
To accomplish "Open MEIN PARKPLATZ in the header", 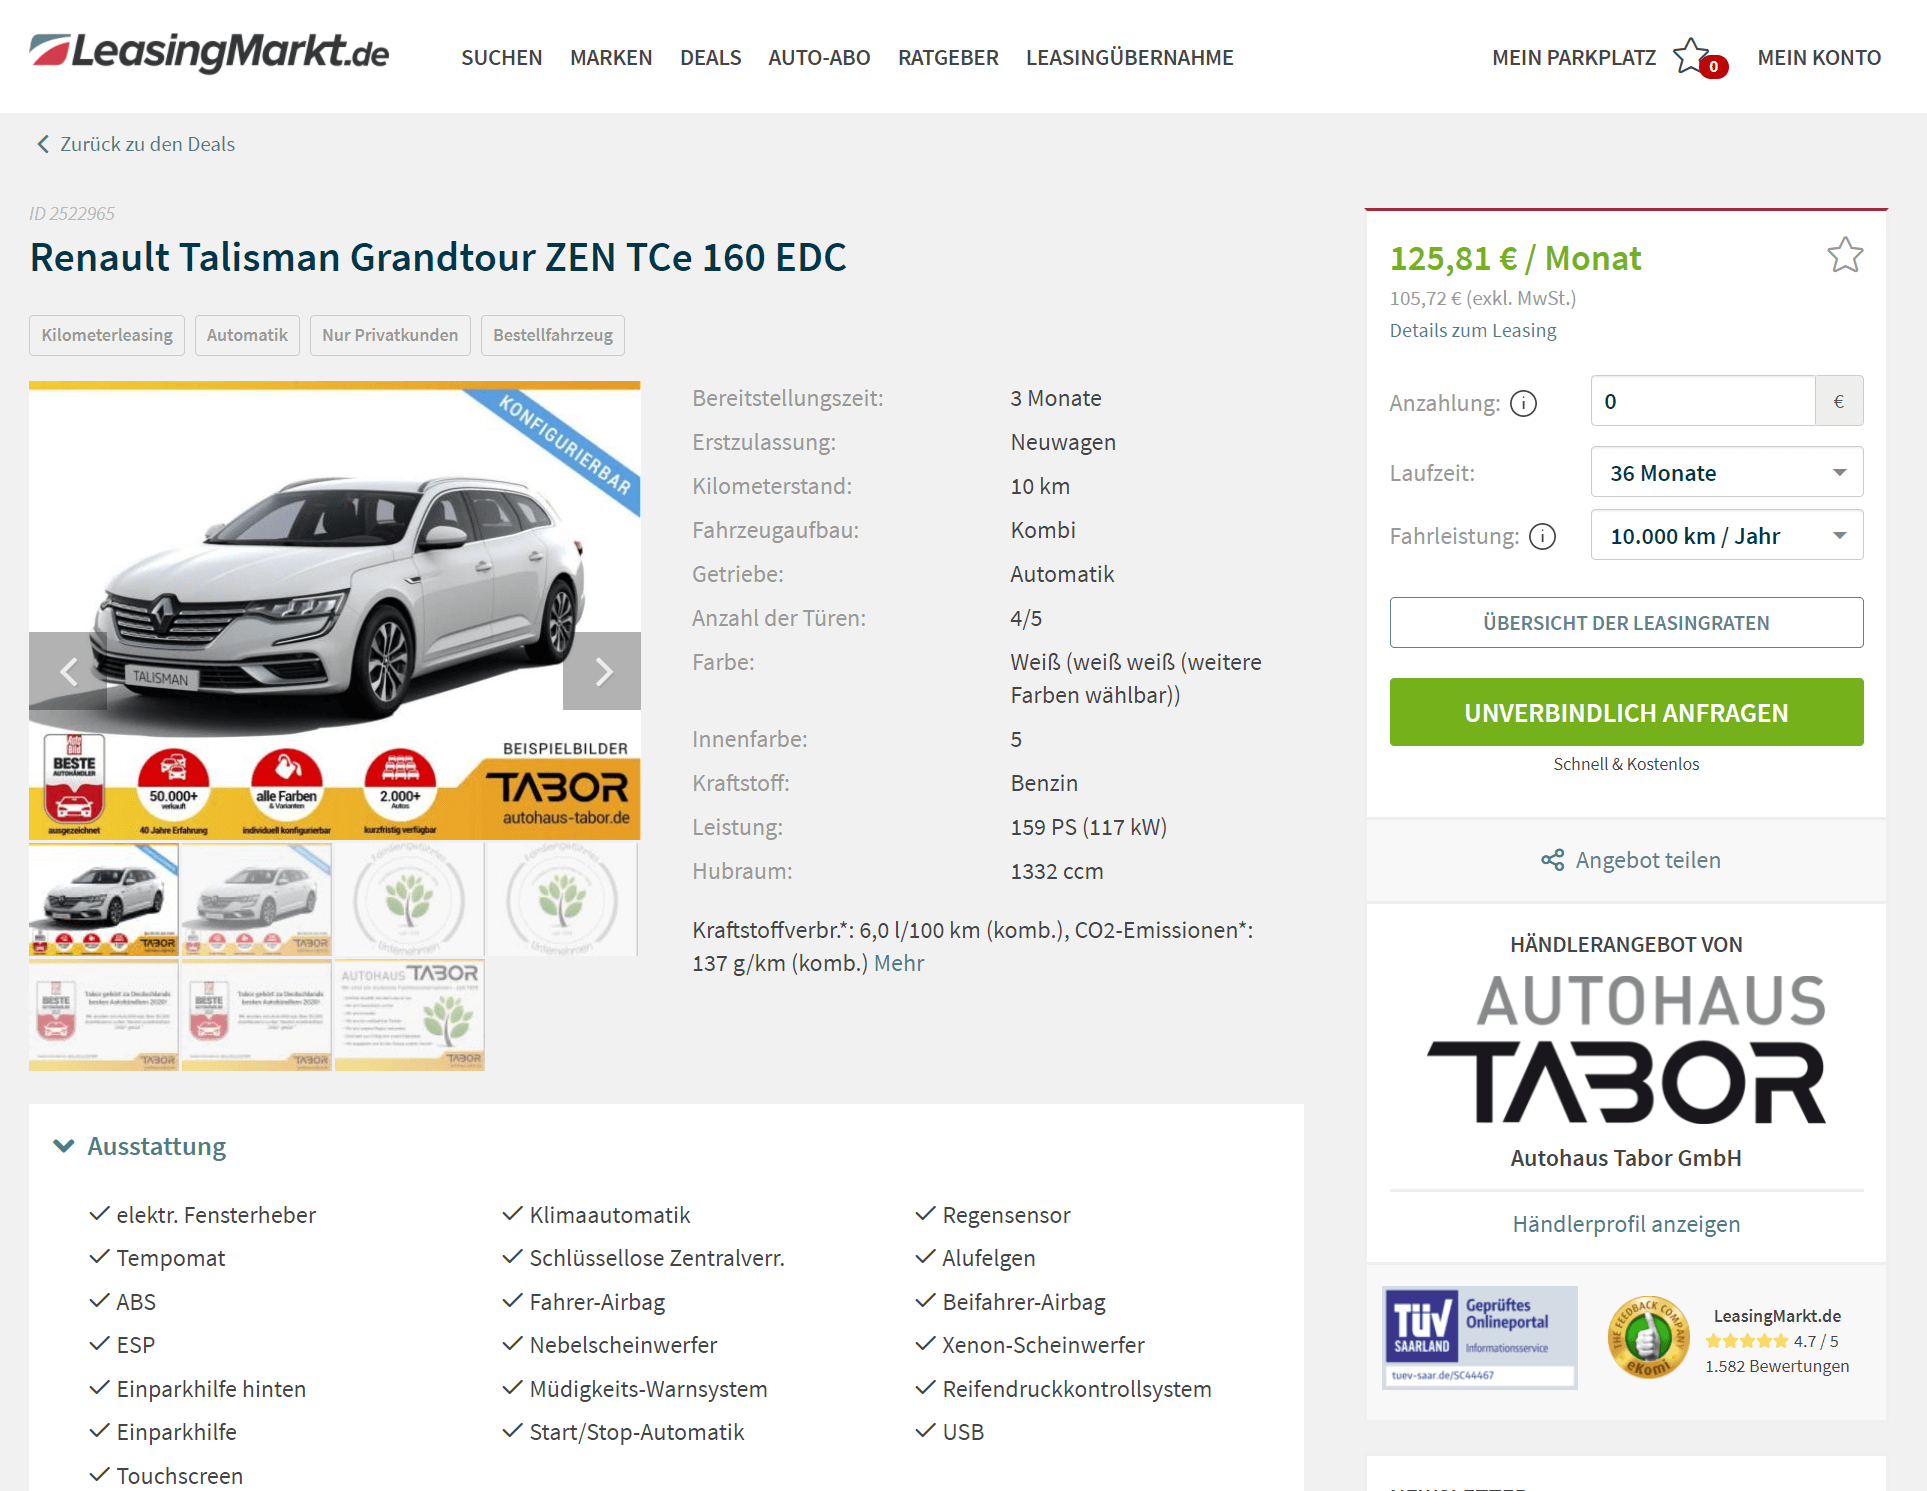I will (x=1574, y=58).
